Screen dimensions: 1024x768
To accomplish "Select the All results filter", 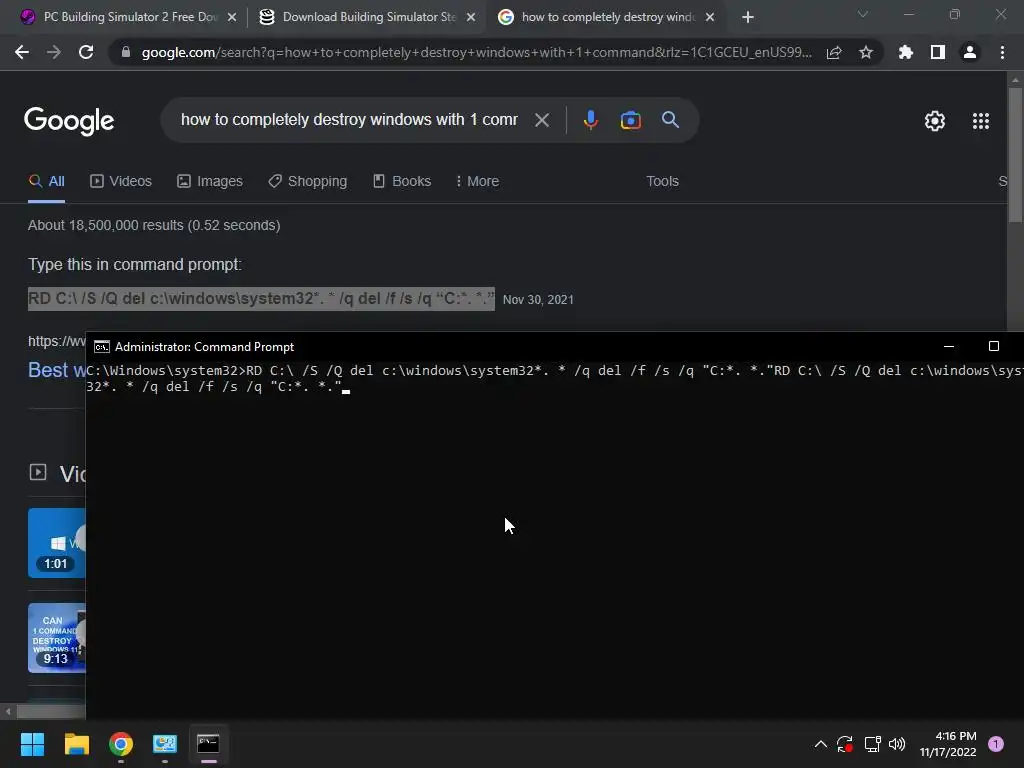I will [x=46, y=182].
